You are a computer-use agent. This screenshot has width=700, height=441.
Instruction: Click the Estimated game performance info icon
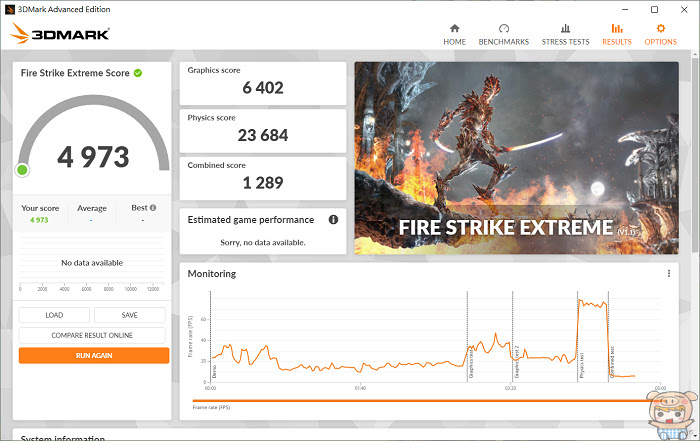point(333,219)
